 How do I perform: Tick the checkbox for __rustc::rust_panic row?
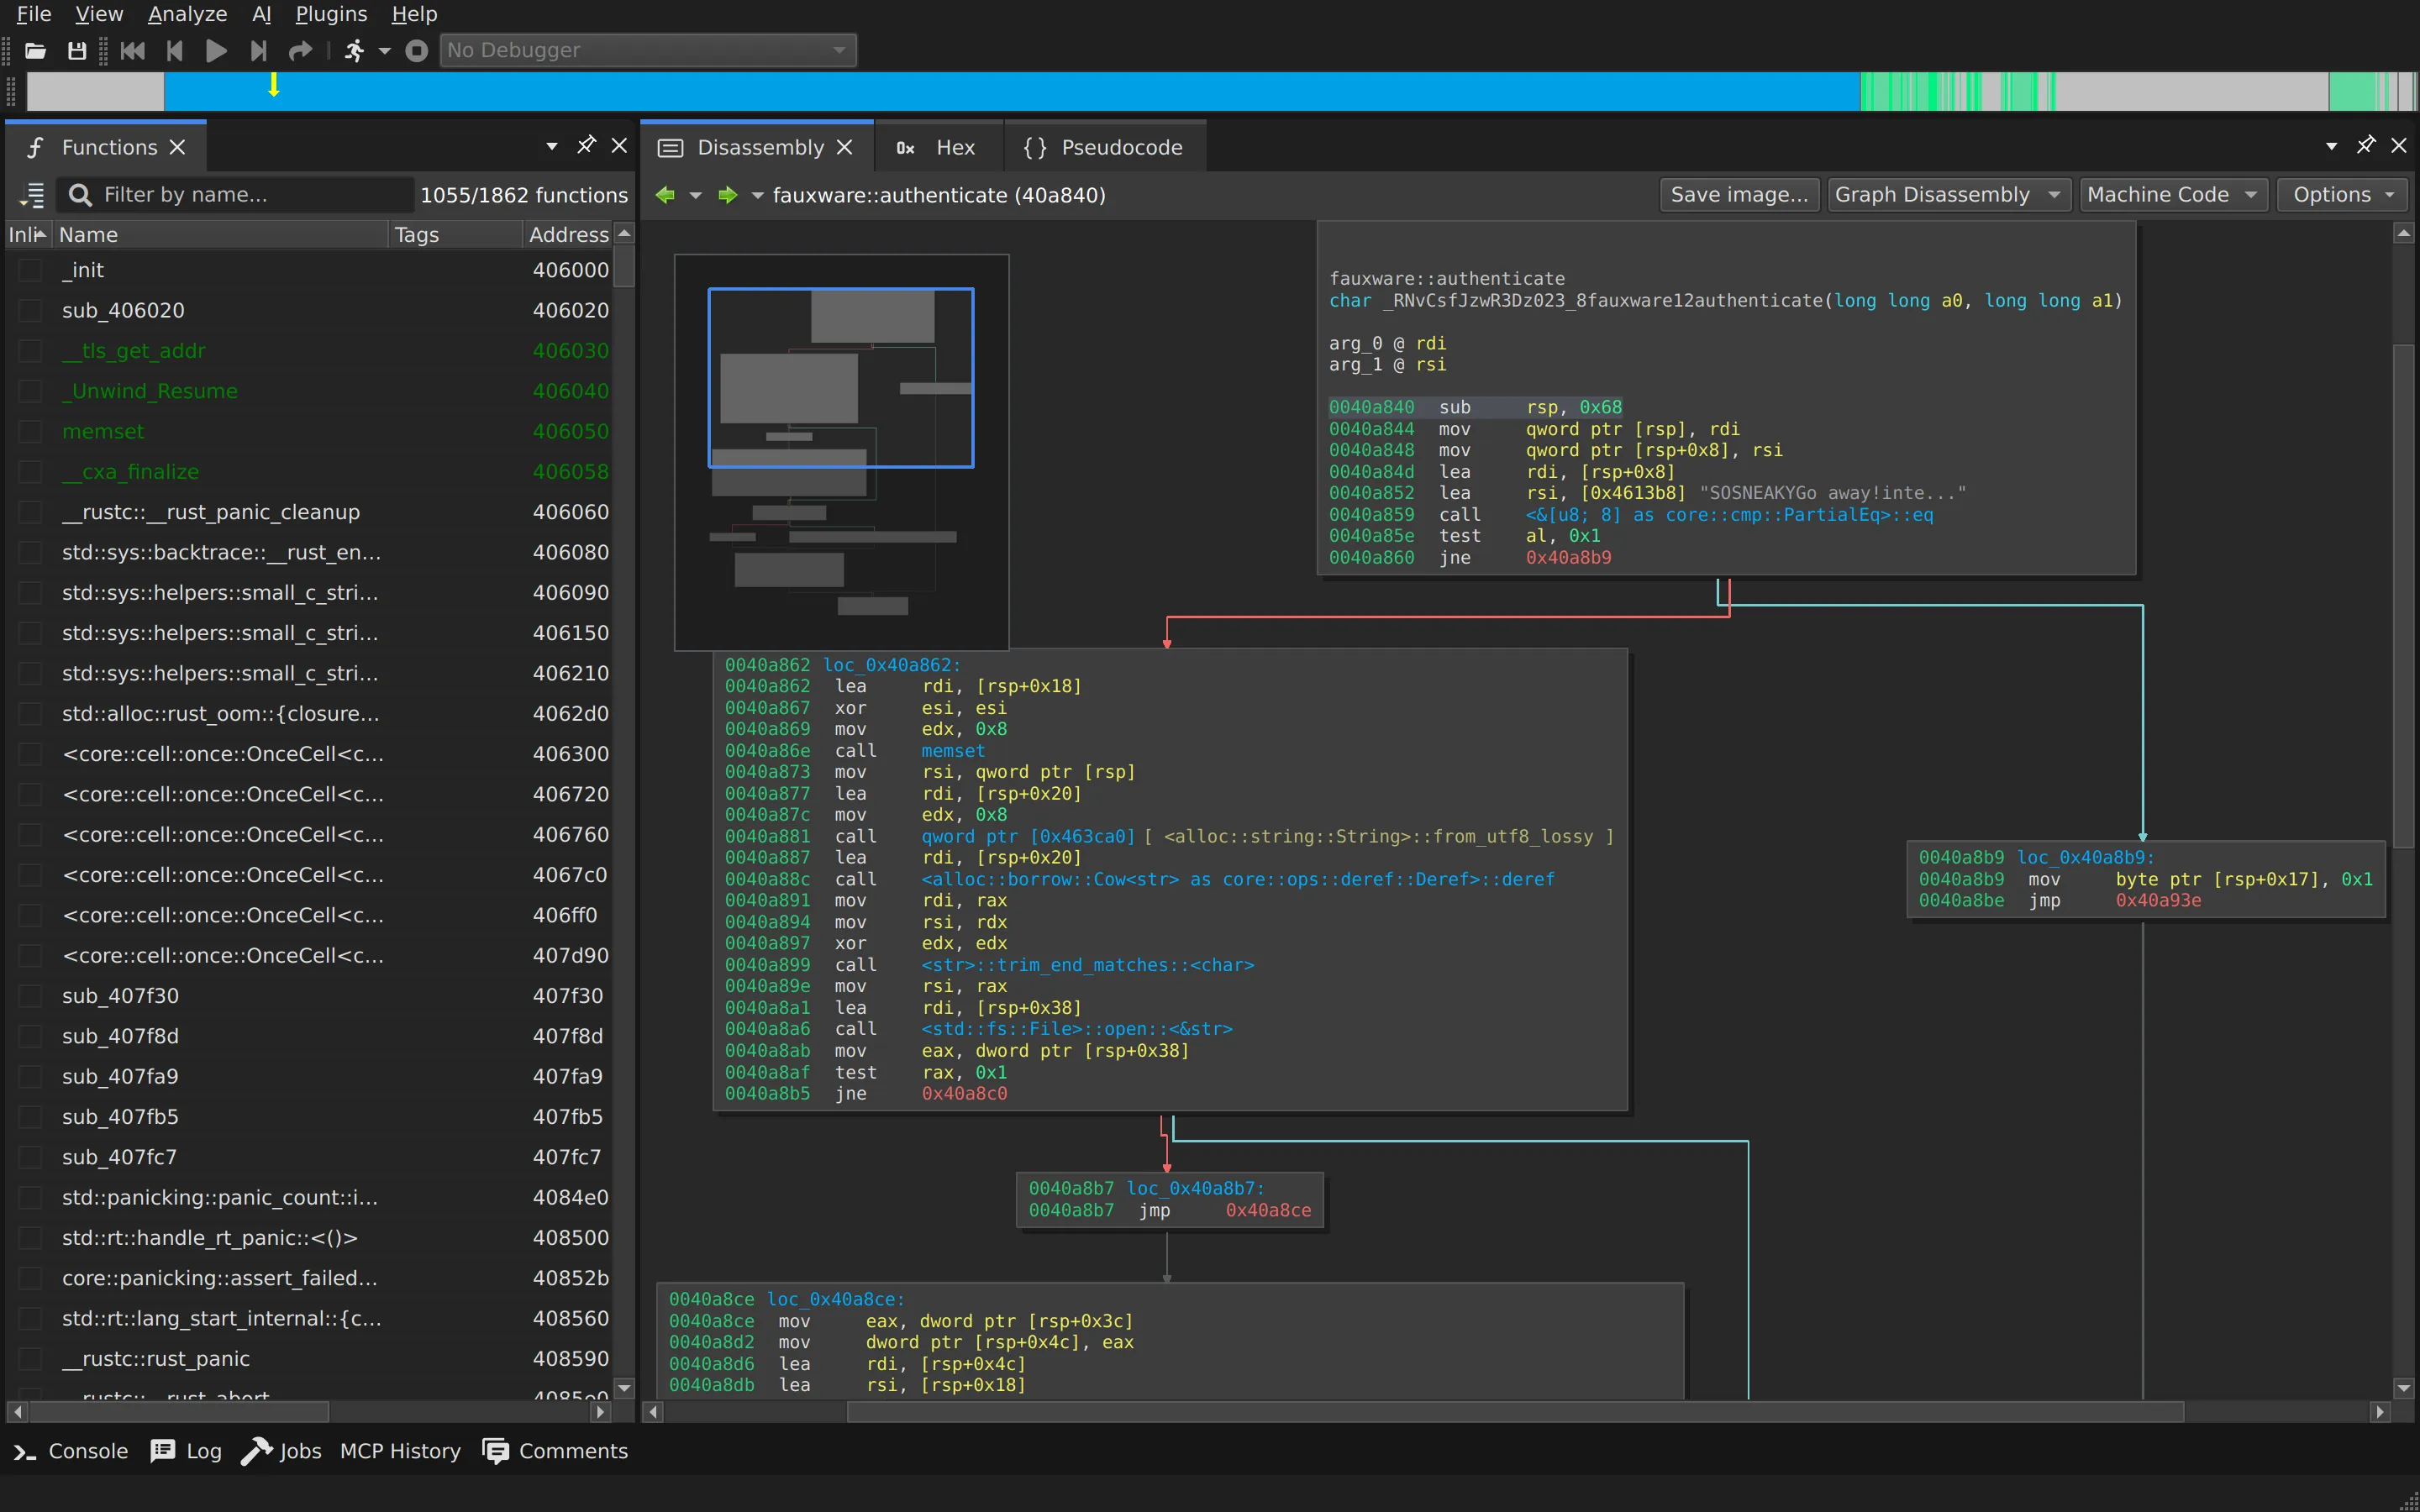(31, 1359)
